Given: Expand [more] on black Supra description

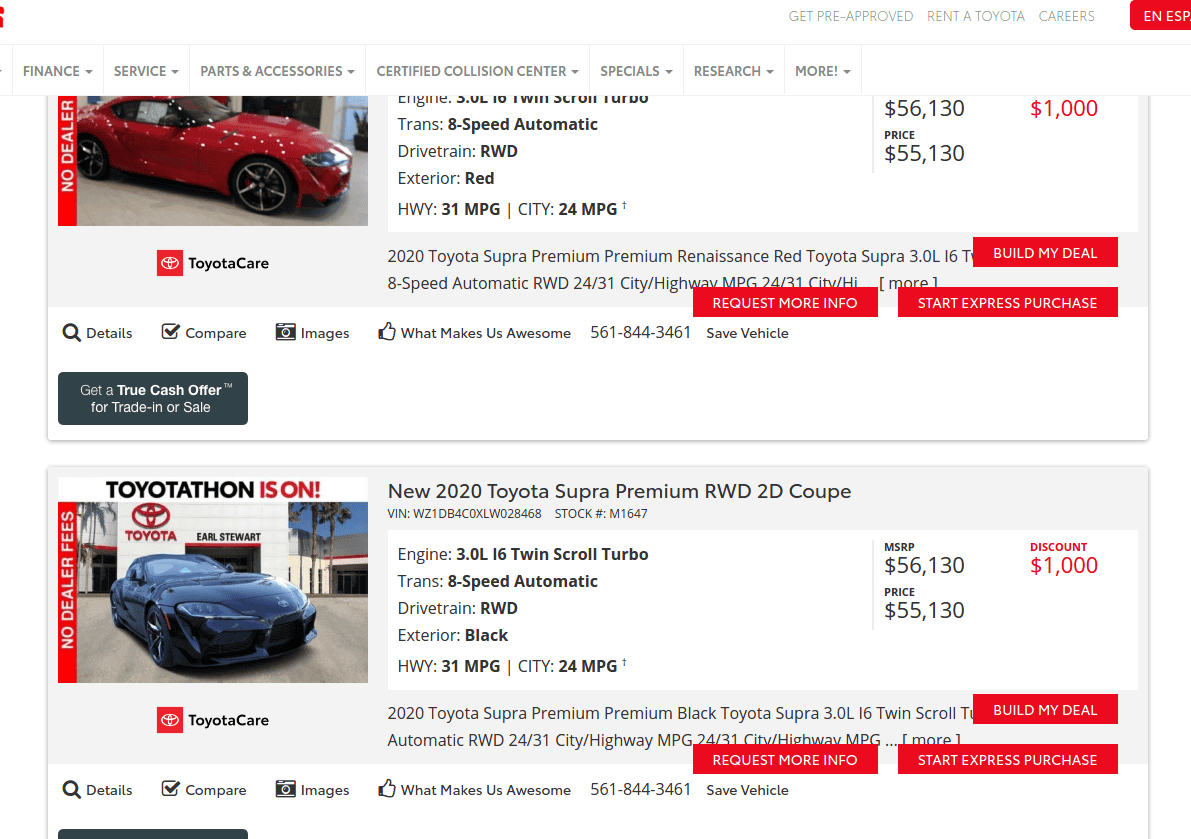Looking at the screenshot, I should (931, 740).
